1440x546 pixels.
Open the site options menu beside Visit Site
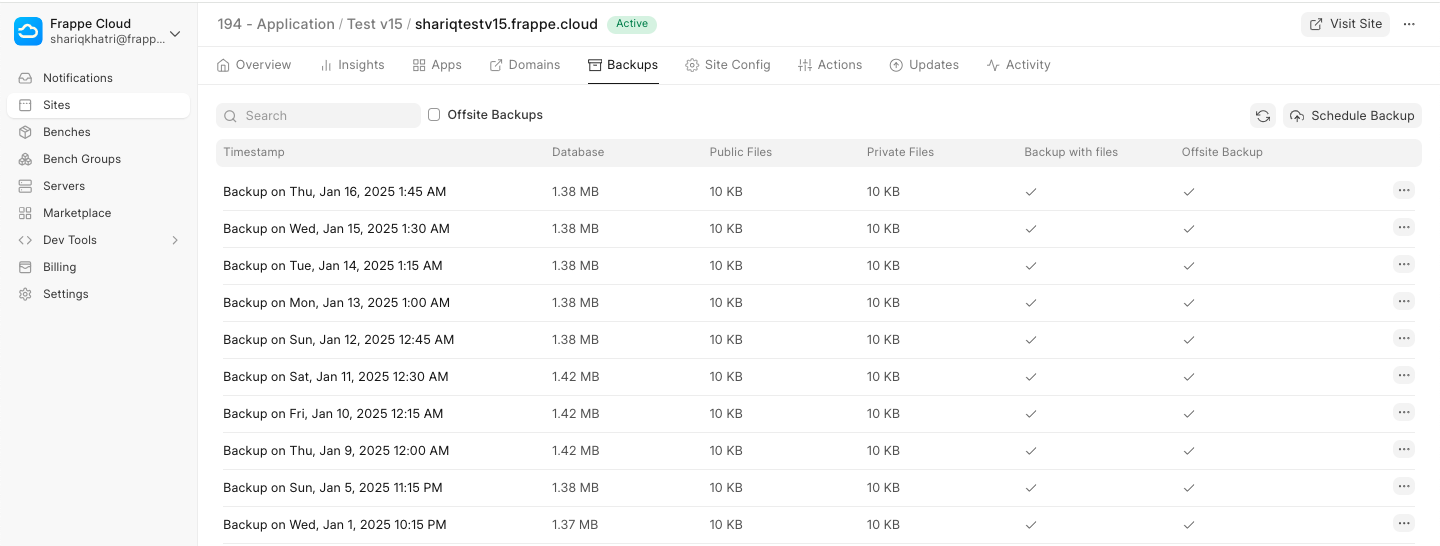pyautogui.click(x=1409, y=24)
